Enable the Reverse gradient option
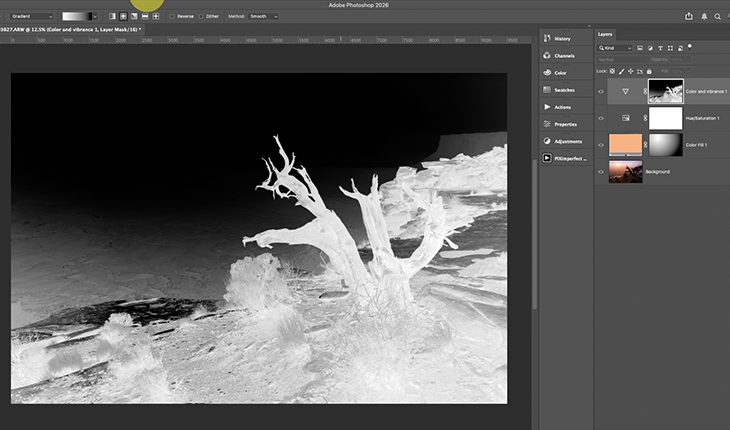Viewport: 730px width, 430px height. (x=172, y=16)
